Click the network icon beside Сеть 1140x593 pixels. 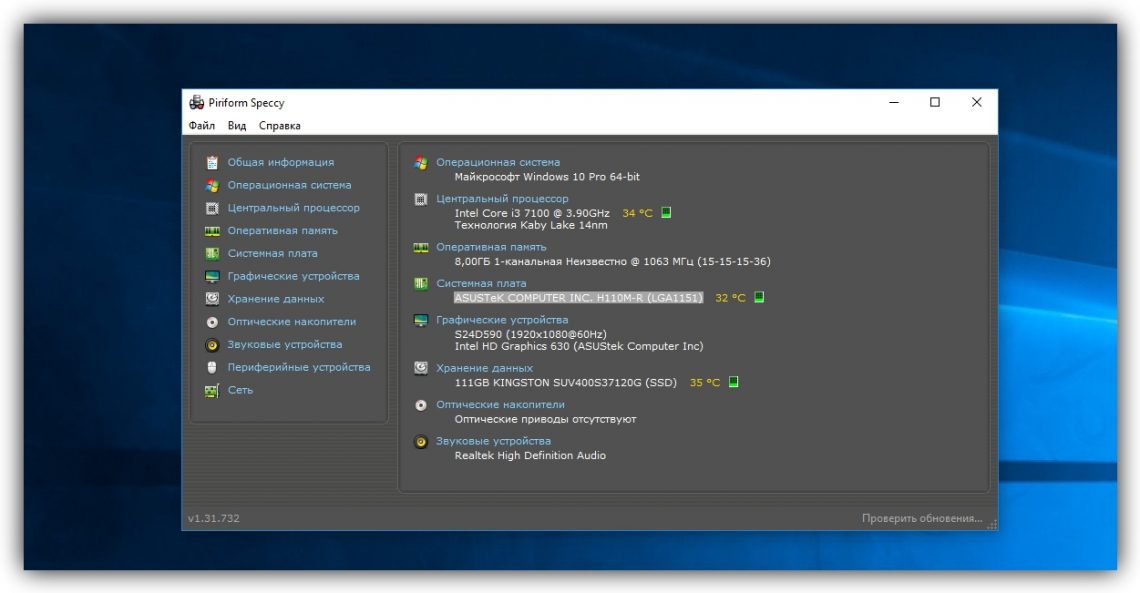coord(212,390)
